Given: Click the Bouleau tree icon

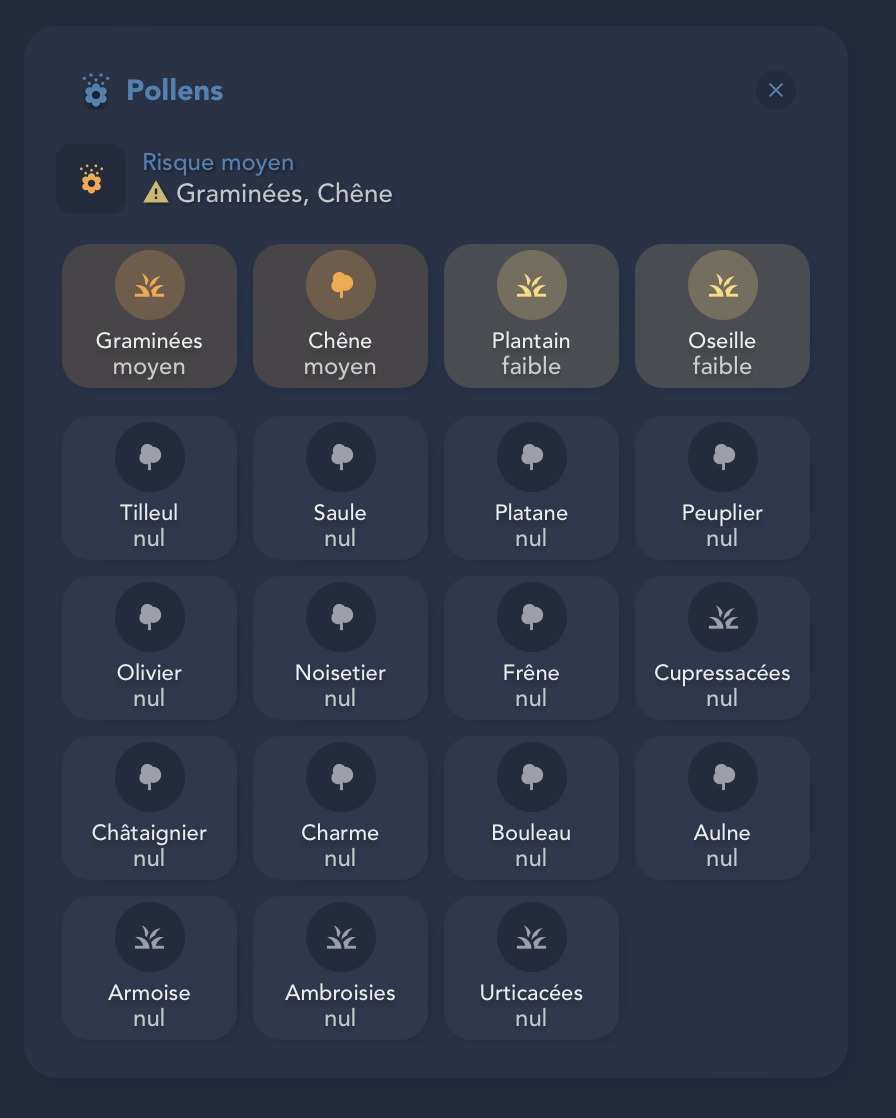Looking at the screenshot, I should (x=532, y=777).
